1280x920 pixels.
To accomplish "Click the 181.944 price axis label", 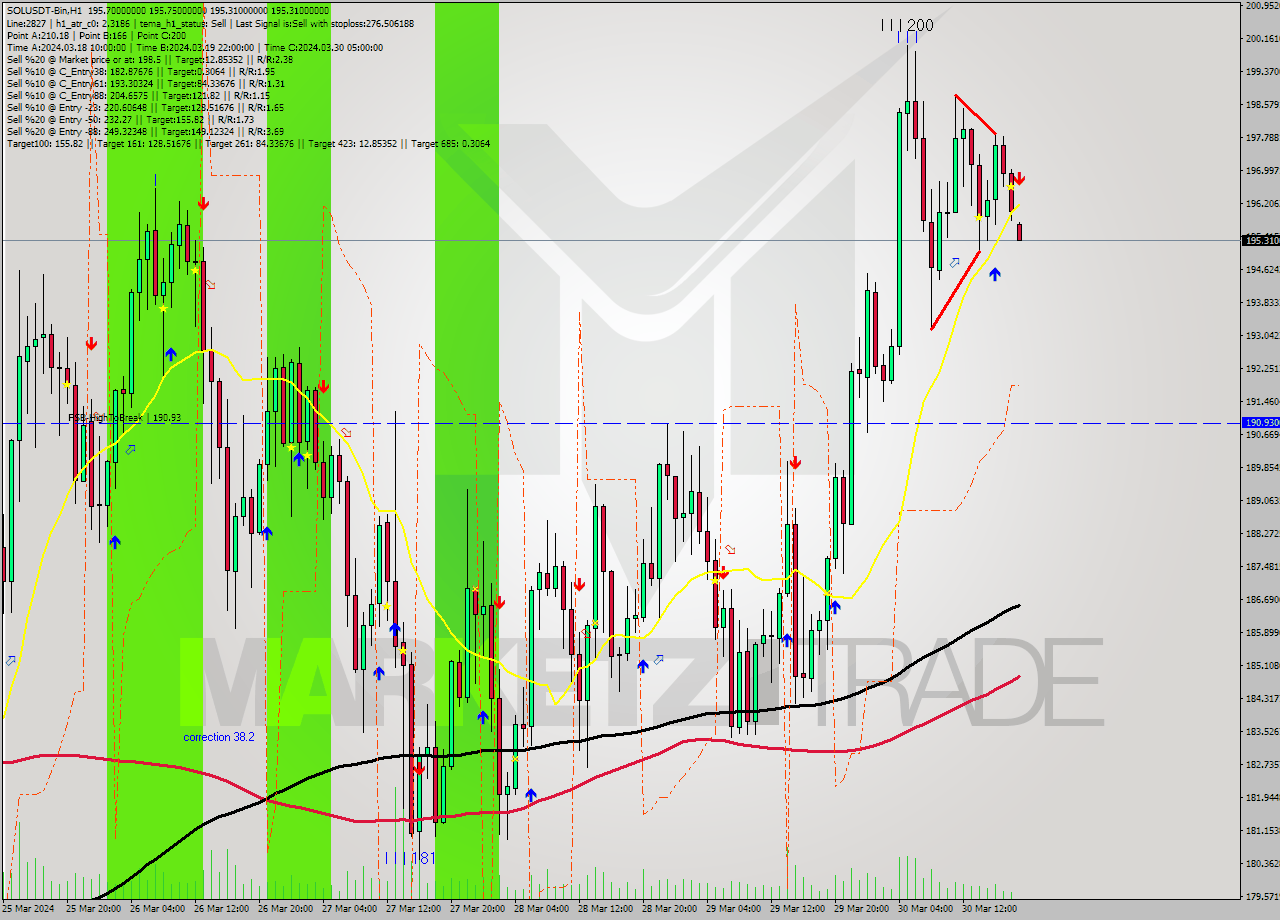I will [1261, 797].
